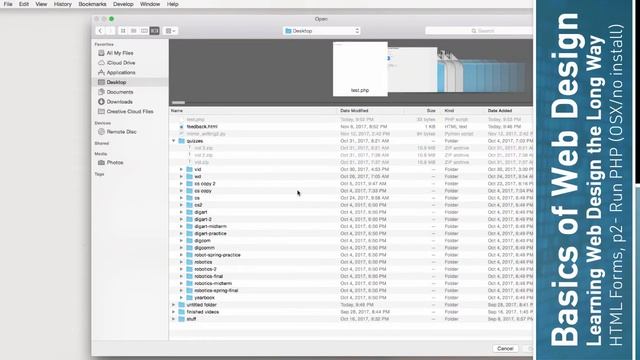This screenshot has height=360, width=640.
Task: Select the digart-practice folder name
Action: (x=210, y=234)
